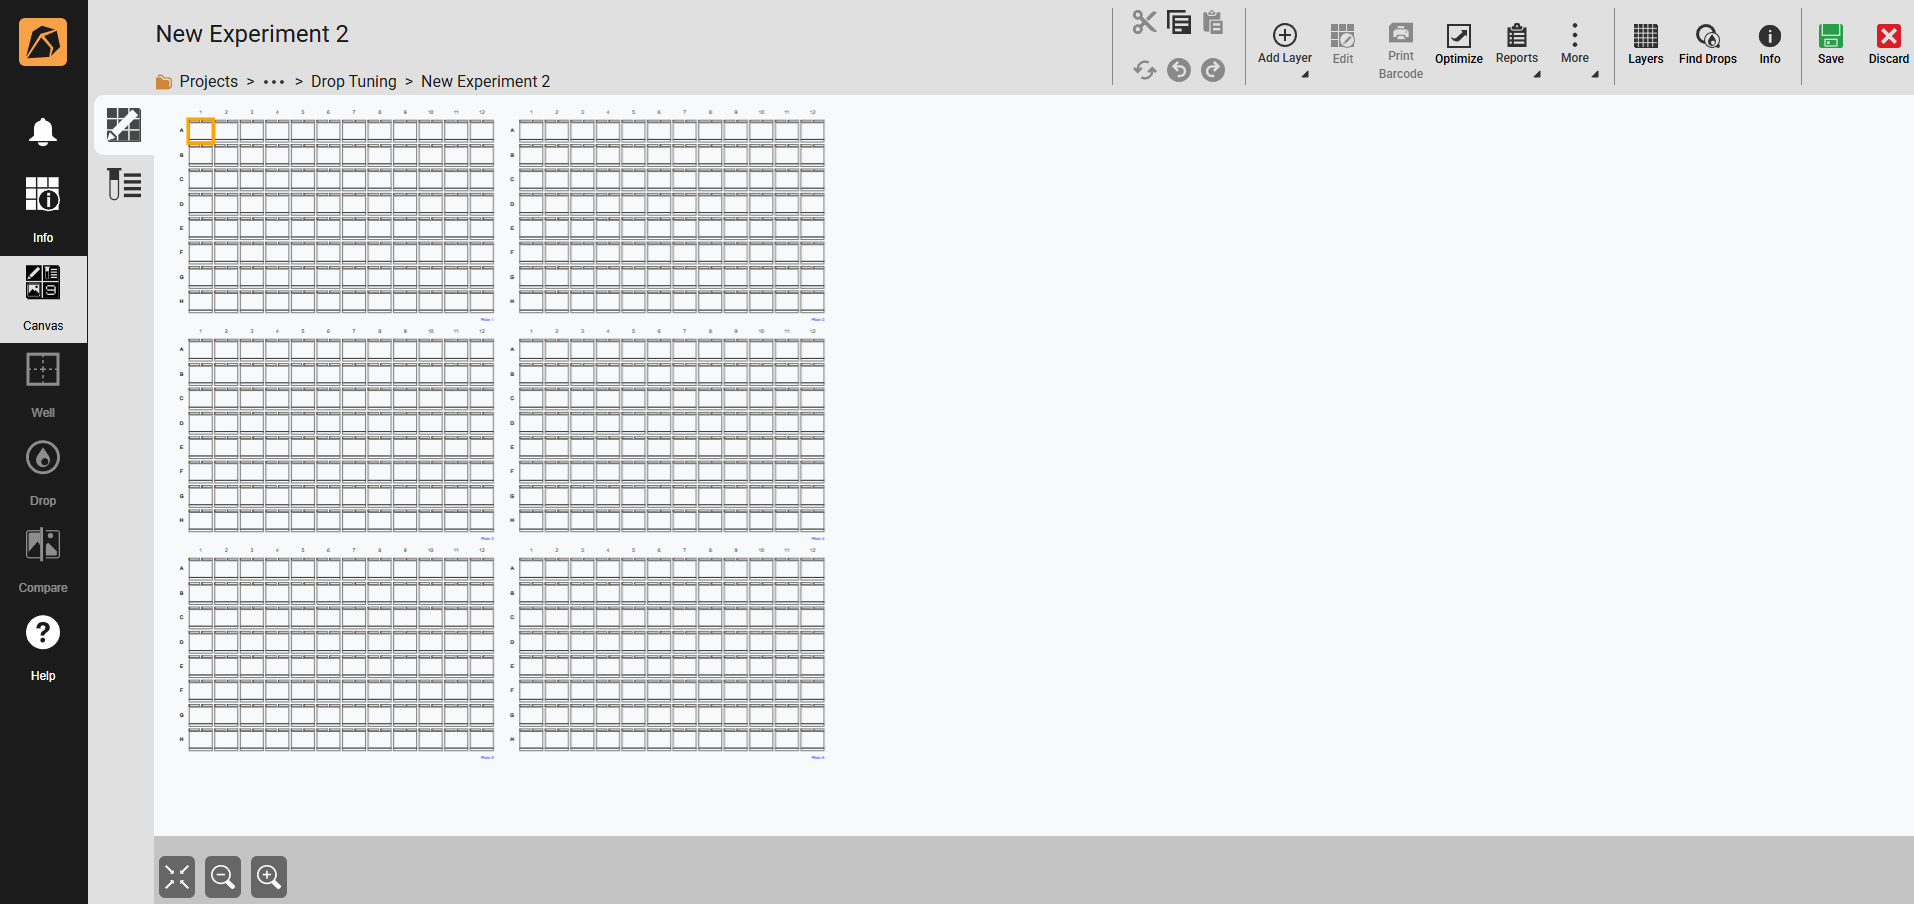The width and height of the screenshot is (1914, 904).
Task: Zoom out of the canvas
Action: click(x=223, y=877)
